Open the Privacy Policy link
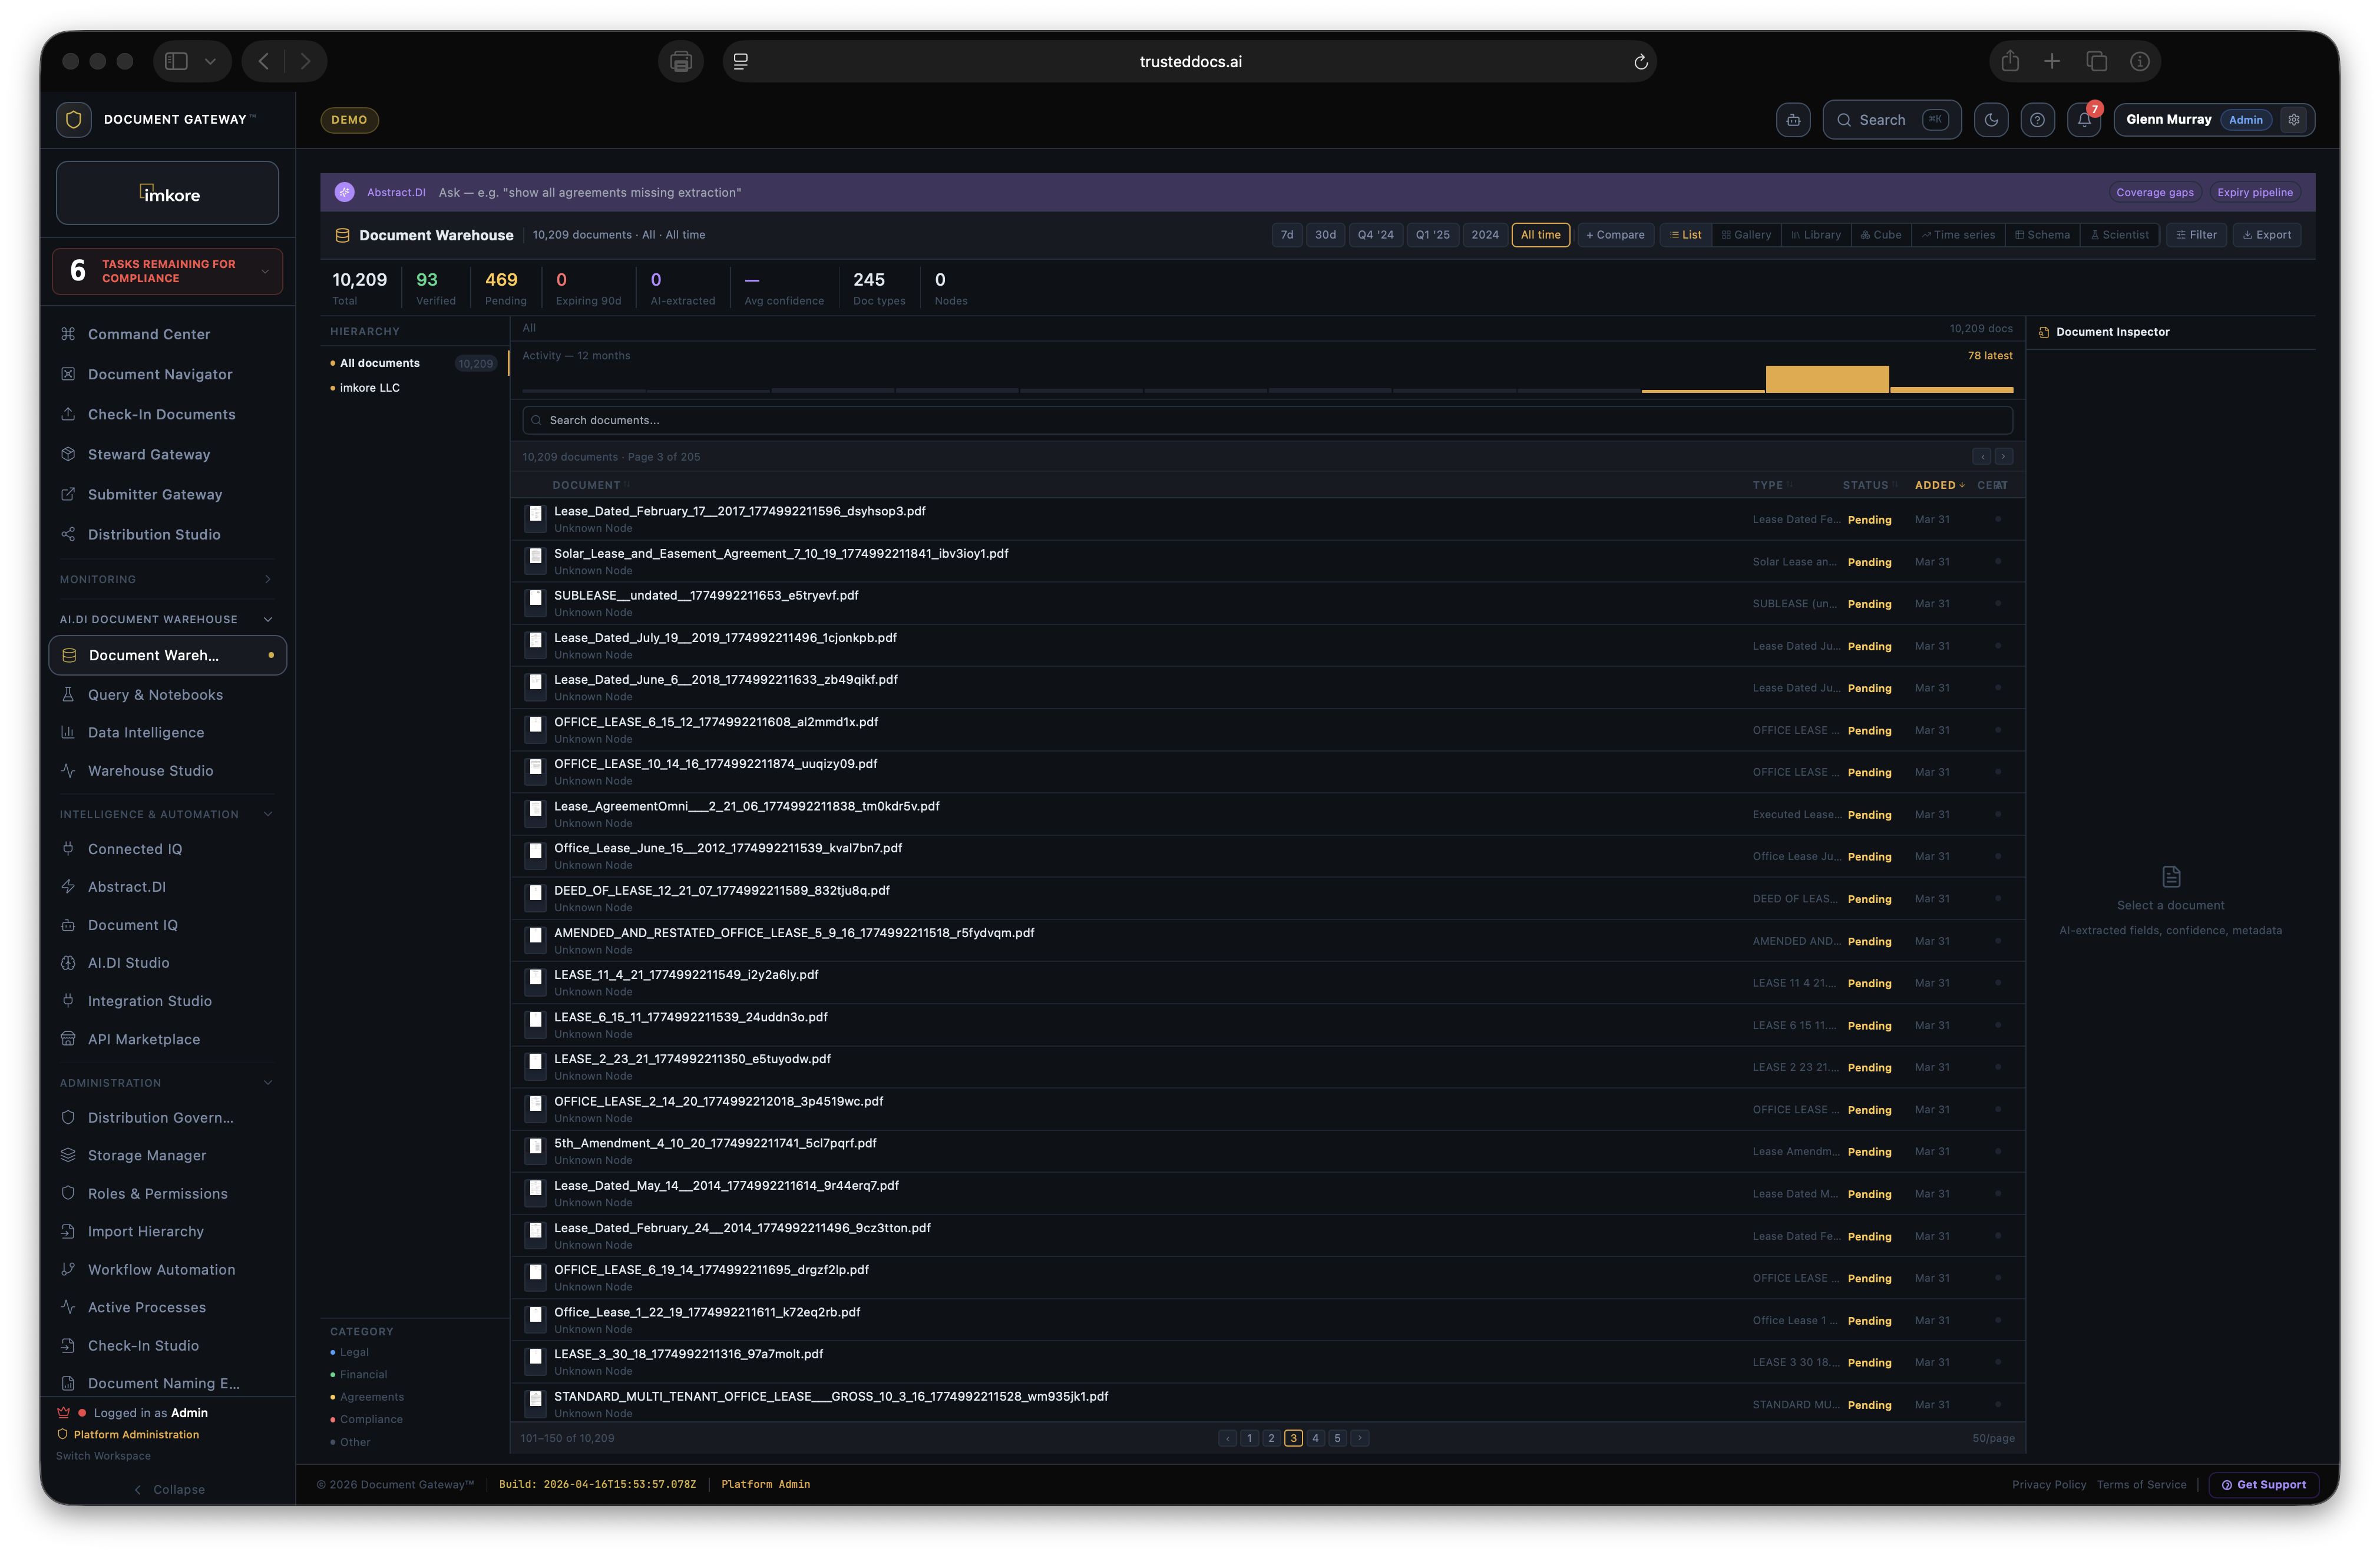Viewport: 2380px width, 1555px height. tap(2049, 1484)
